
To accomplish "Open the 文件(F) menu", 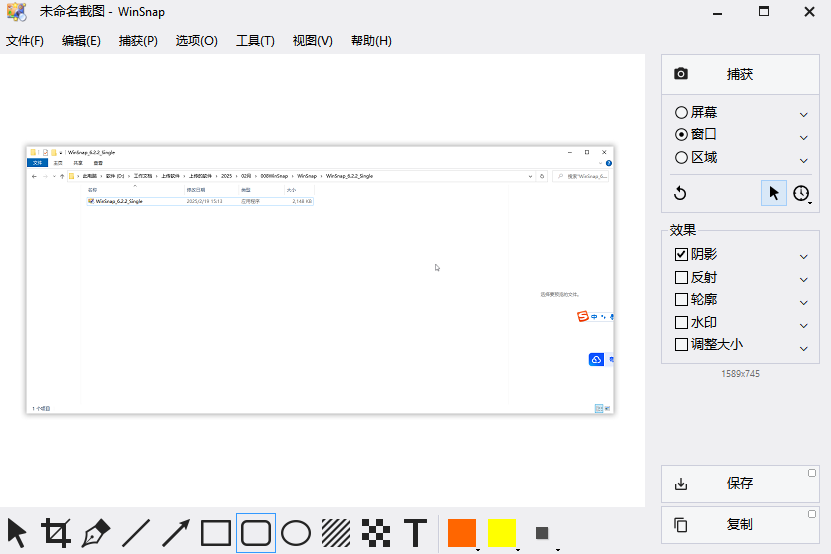I will [x=25, y=41].
